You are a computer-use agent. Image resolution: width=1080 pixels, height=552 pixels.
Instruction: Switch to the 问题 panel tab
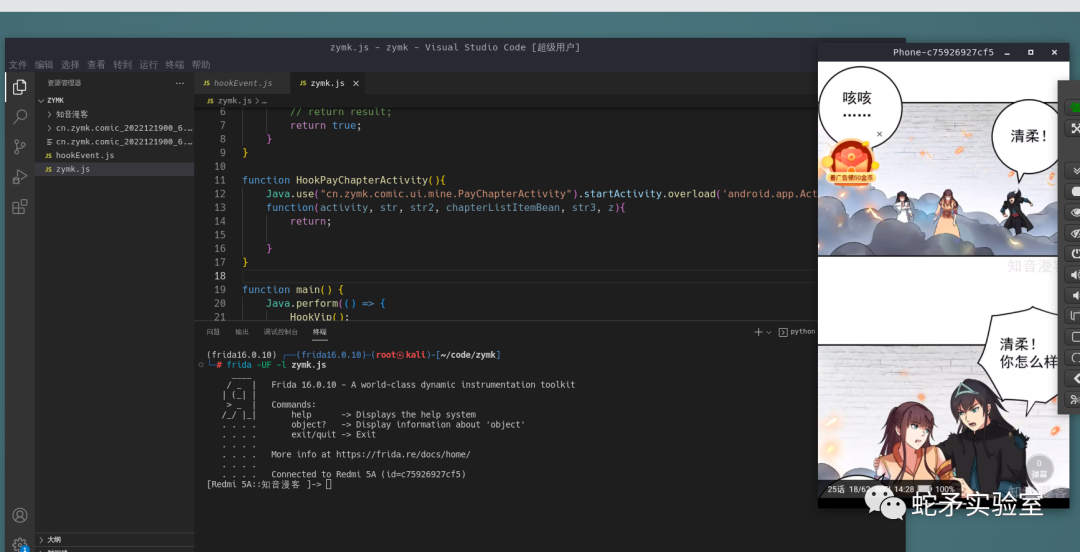pyautogui.click(x=214, y=332)
